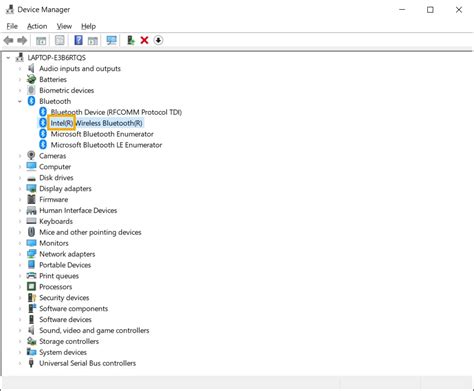Select Microsoft Bluetooth LE Enumerator

click(106, 145)
